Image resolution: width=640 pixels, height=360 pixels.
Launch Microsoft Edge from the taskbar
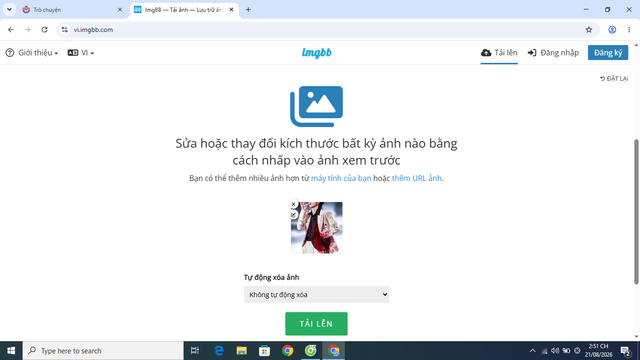219,351
